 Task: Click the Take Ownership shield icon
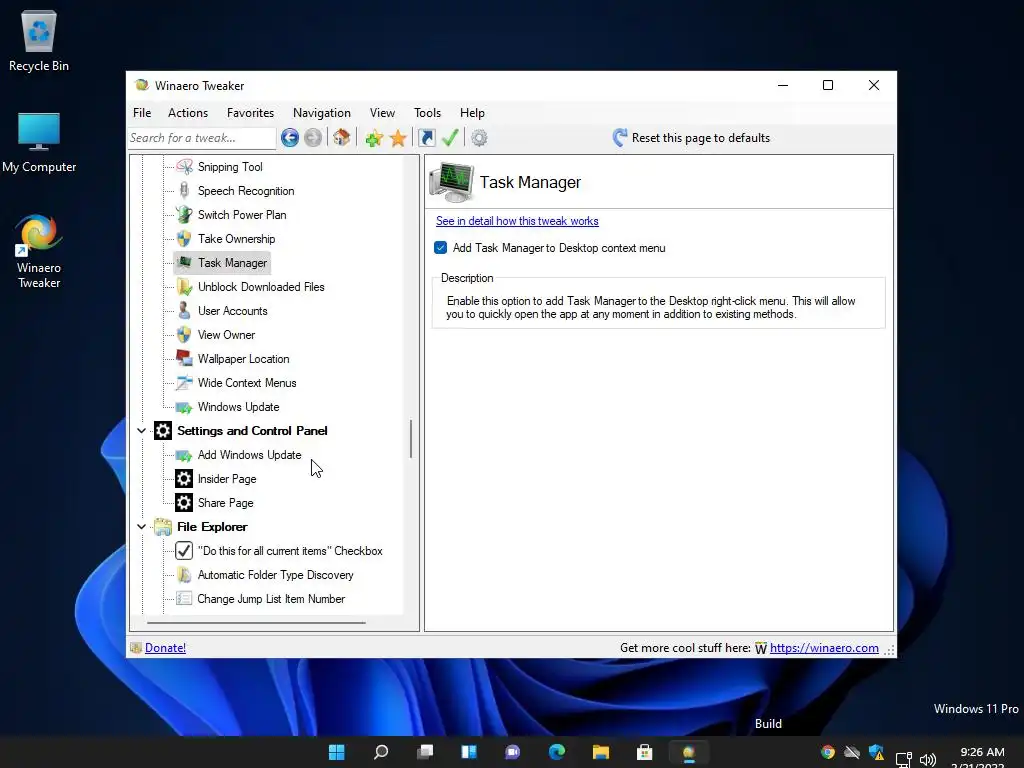pos(184,238)
